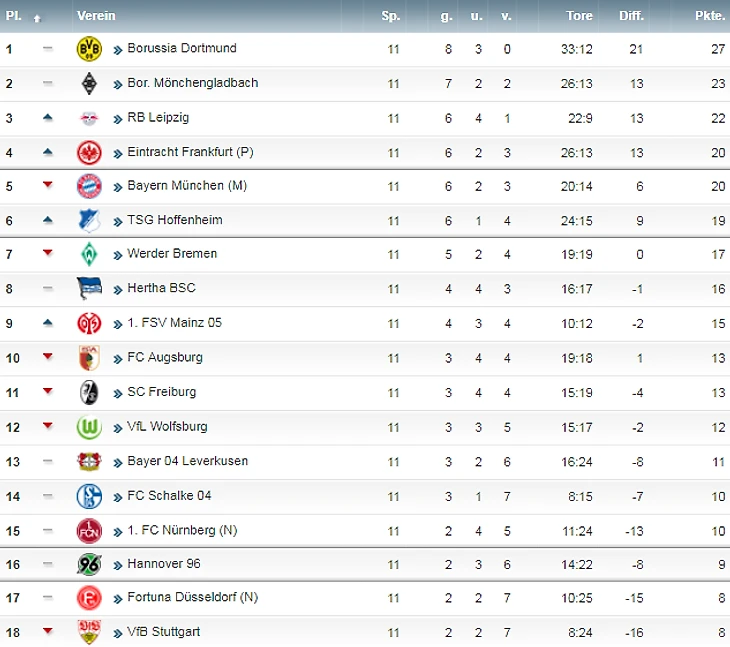
Task: Click the VfB Stuttgart club crest
Action: [90, 632]
